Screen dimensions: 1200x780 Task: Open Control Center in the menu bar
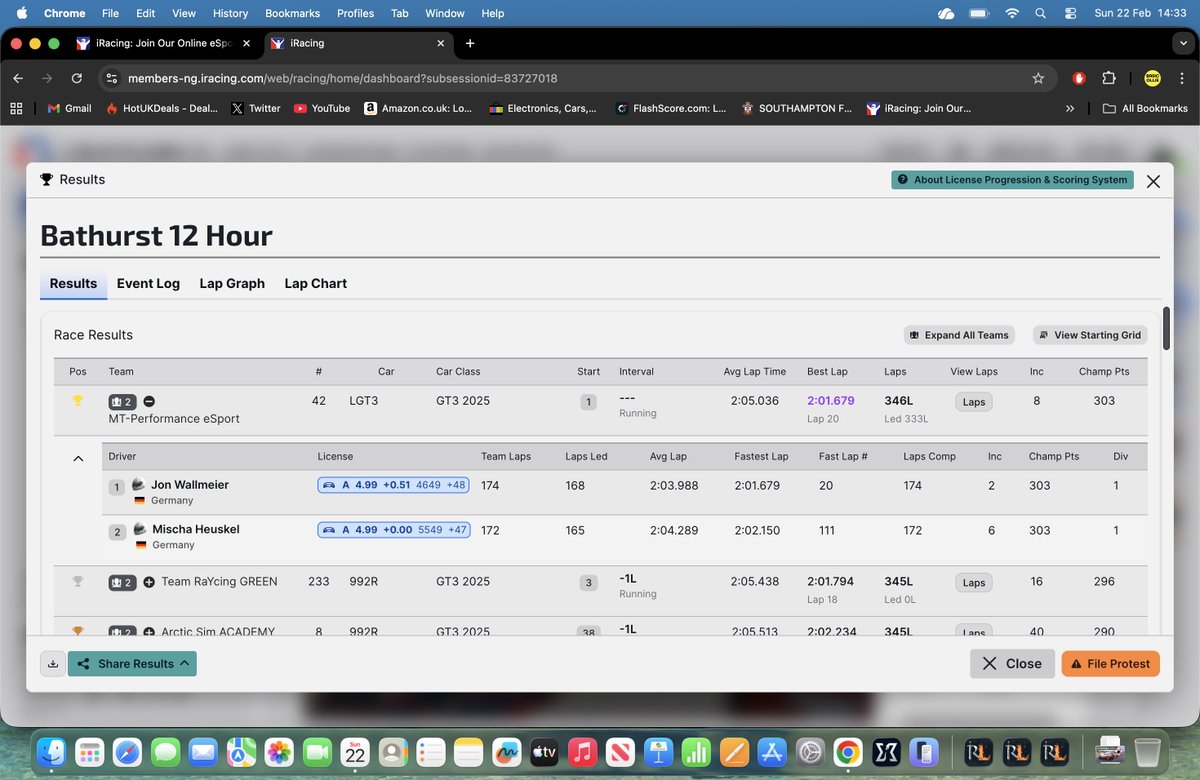(x=1071, y=13)
